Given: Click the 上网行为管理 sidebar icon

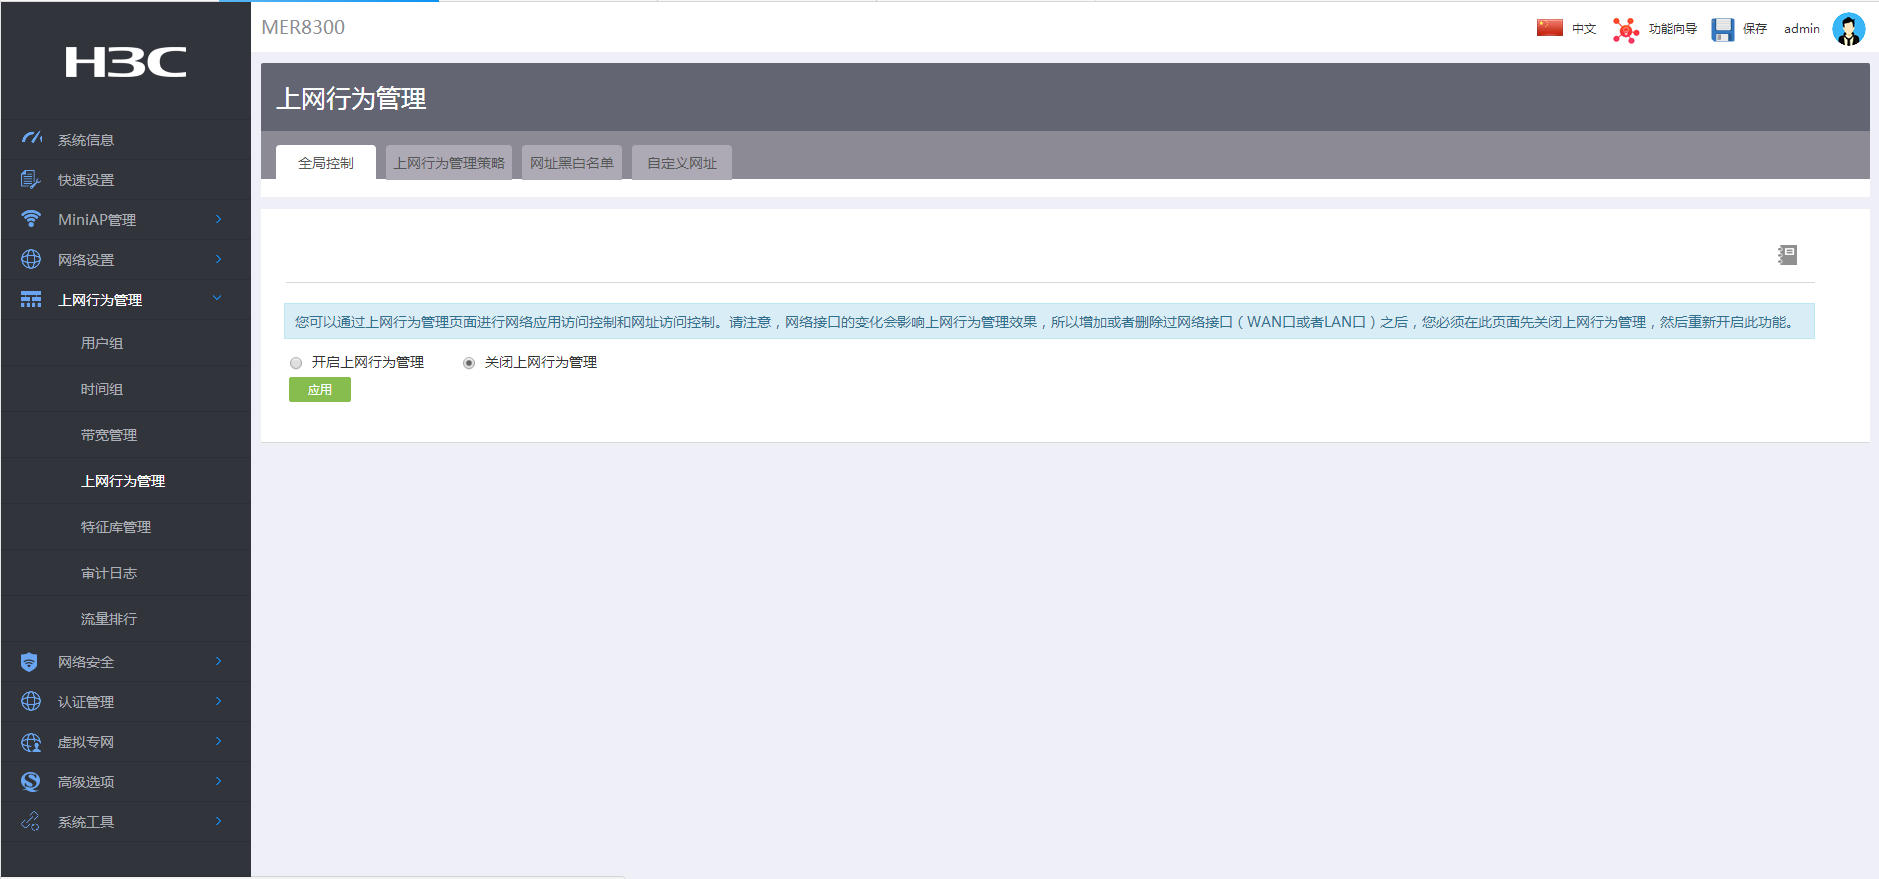Looking at the screenshot, I should (x=31, y=299).
